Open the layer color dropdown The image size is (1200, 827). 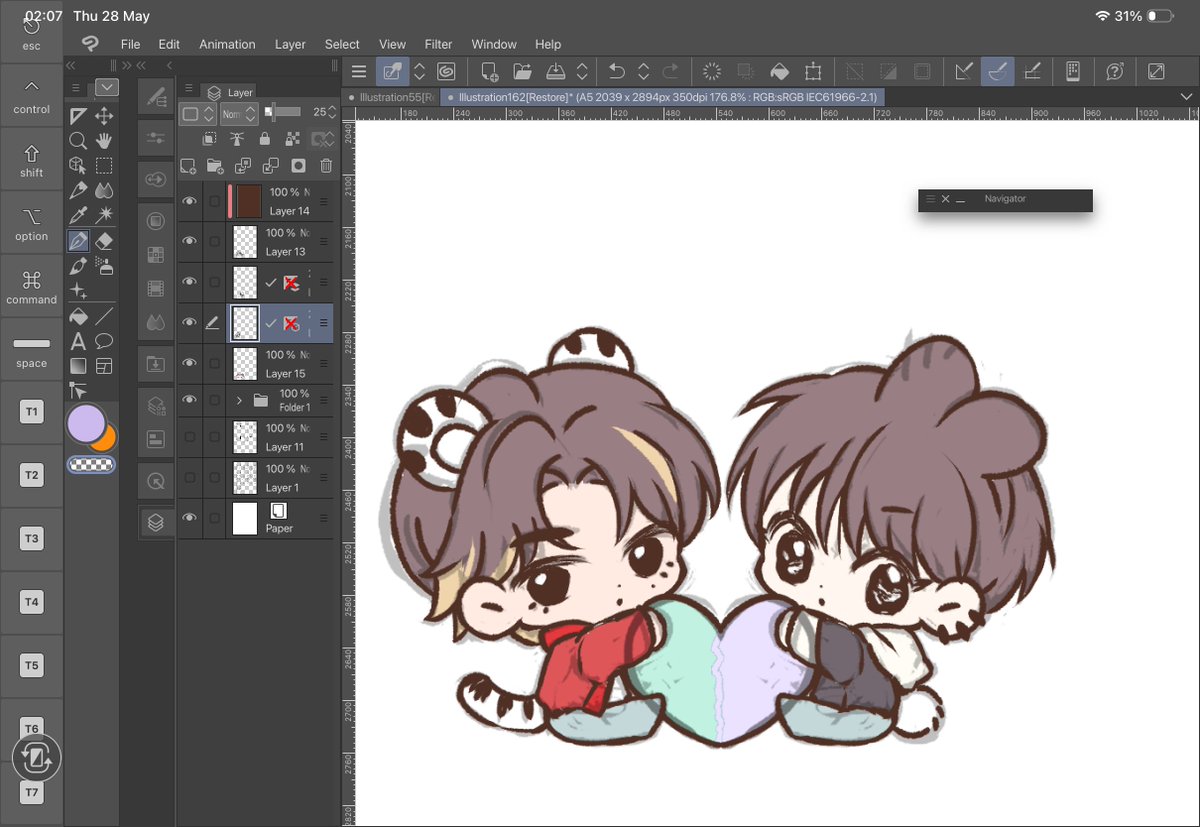pos(197,113)
